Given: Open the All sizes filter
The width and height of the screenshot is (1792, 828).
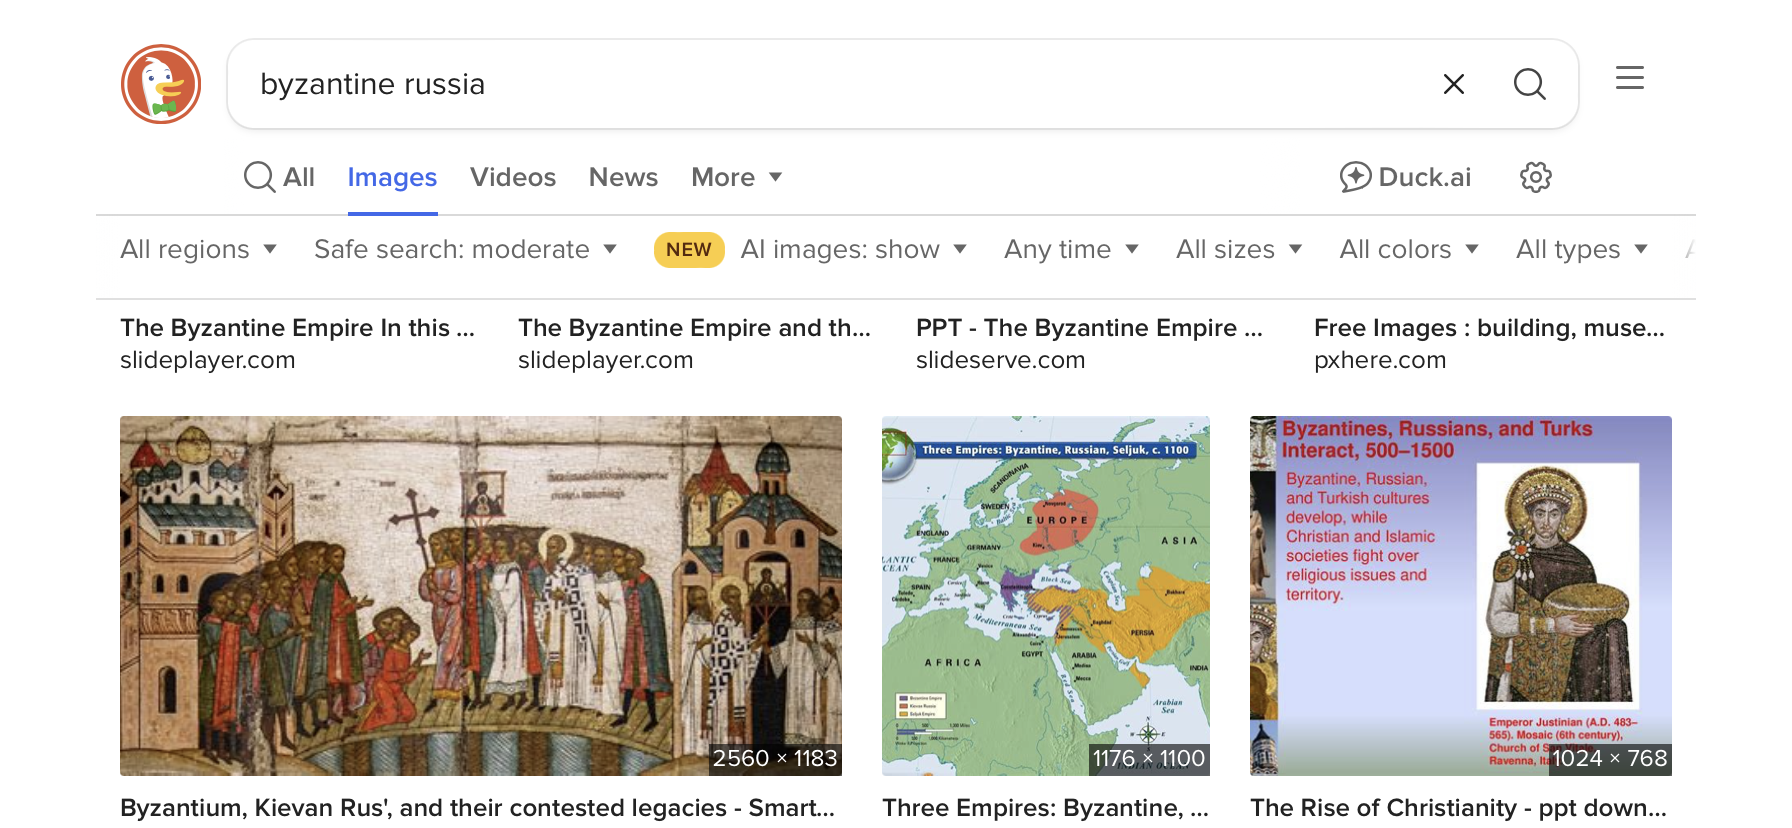Looking at the screenshot, I should (x=1238, y=249).
